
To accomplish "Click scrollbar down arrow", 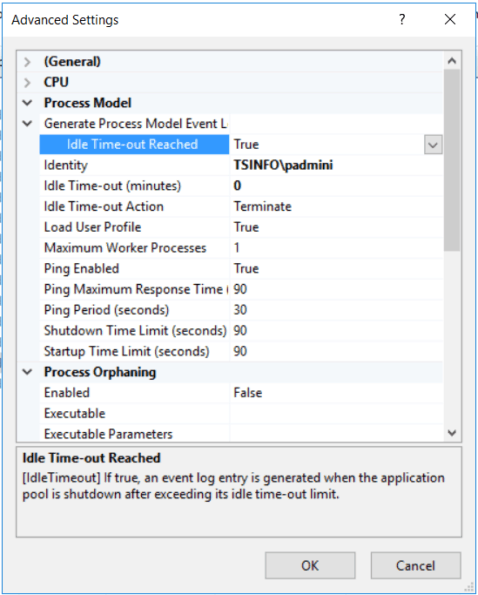I will coord(452,433).
